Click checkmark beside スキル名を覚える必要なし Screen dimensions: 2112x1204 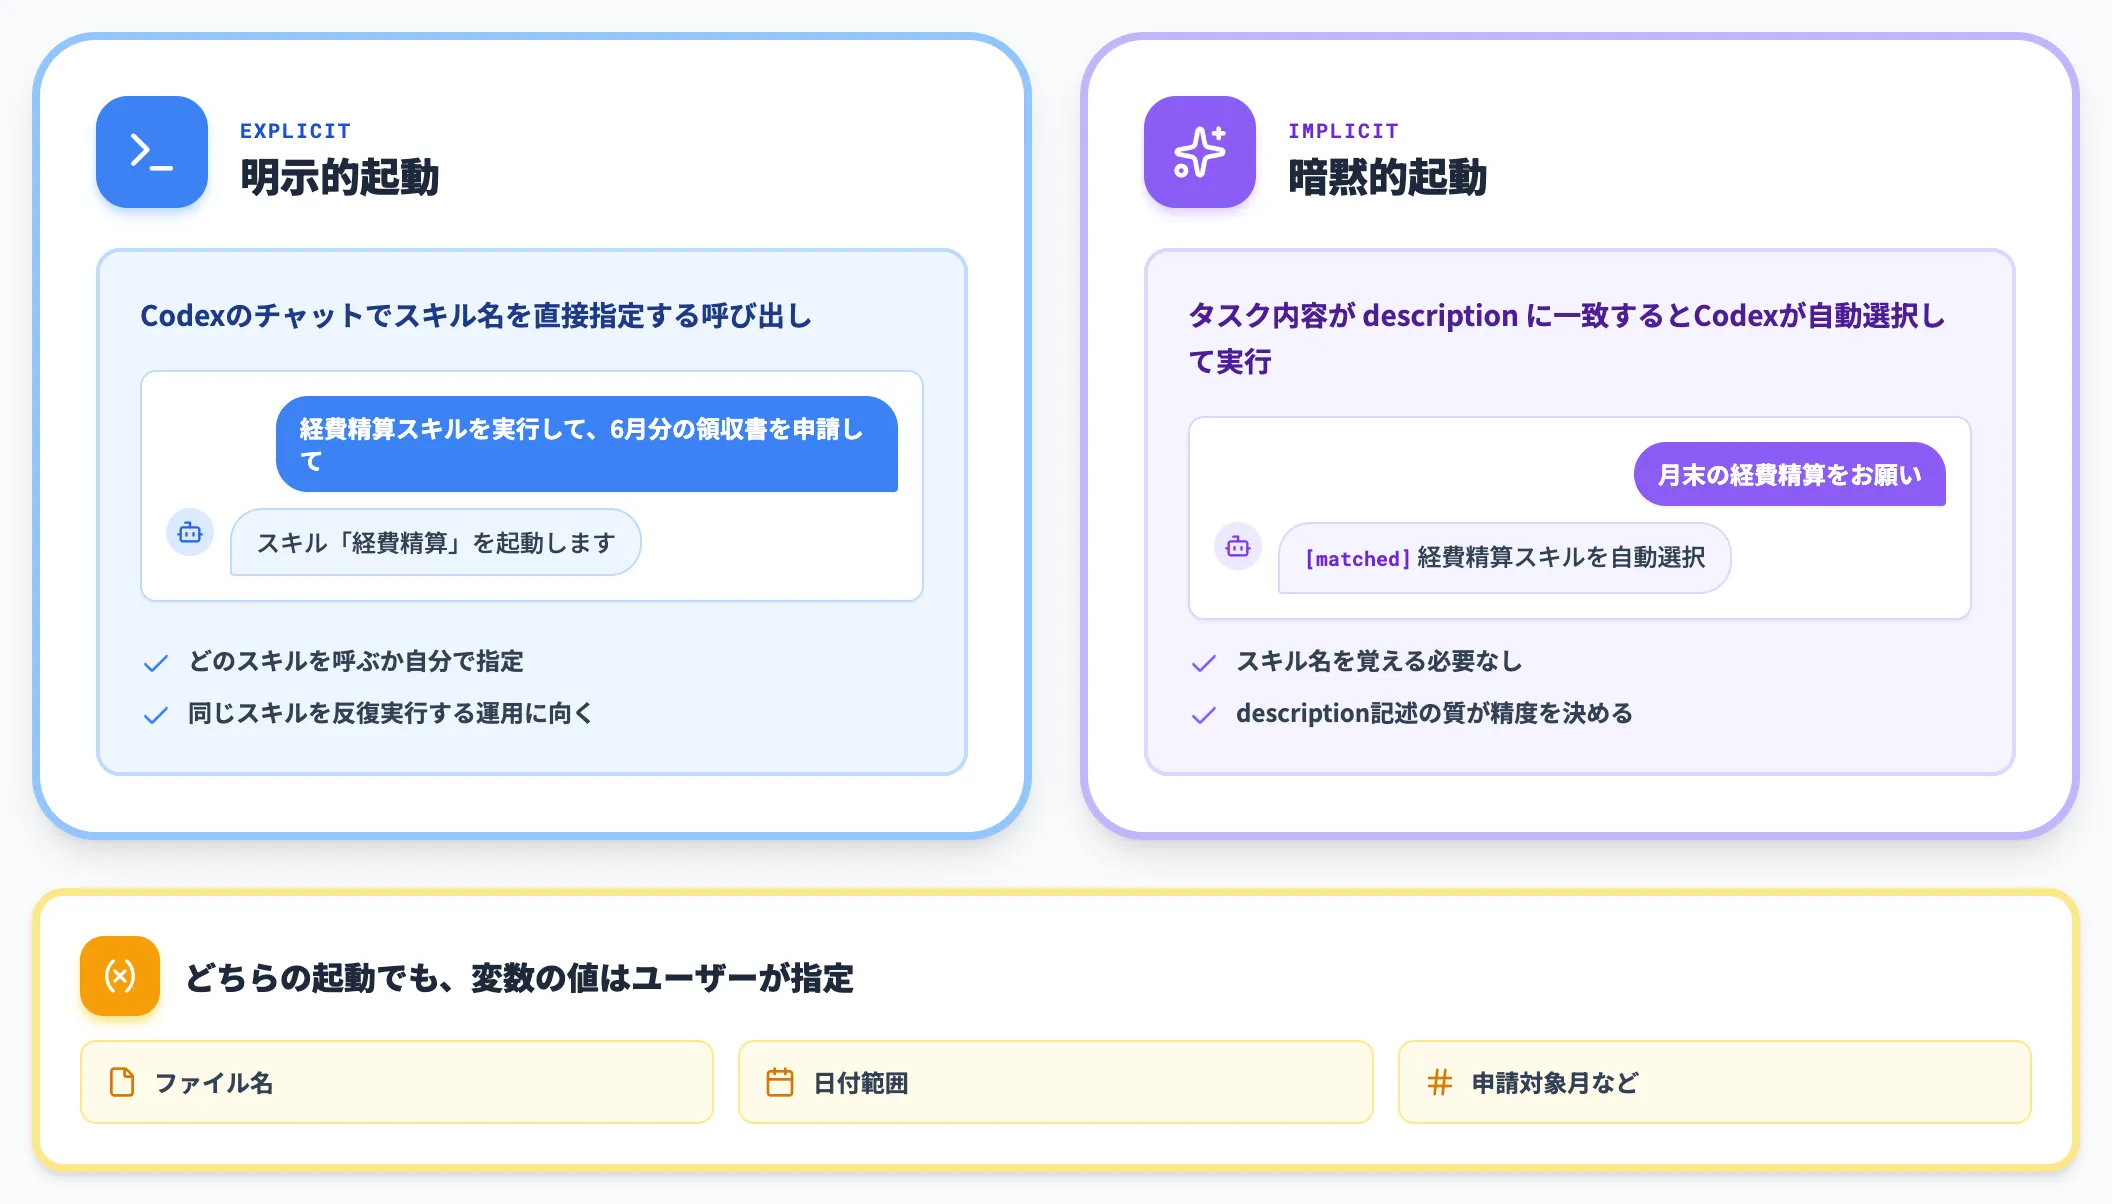(1204, 663)
